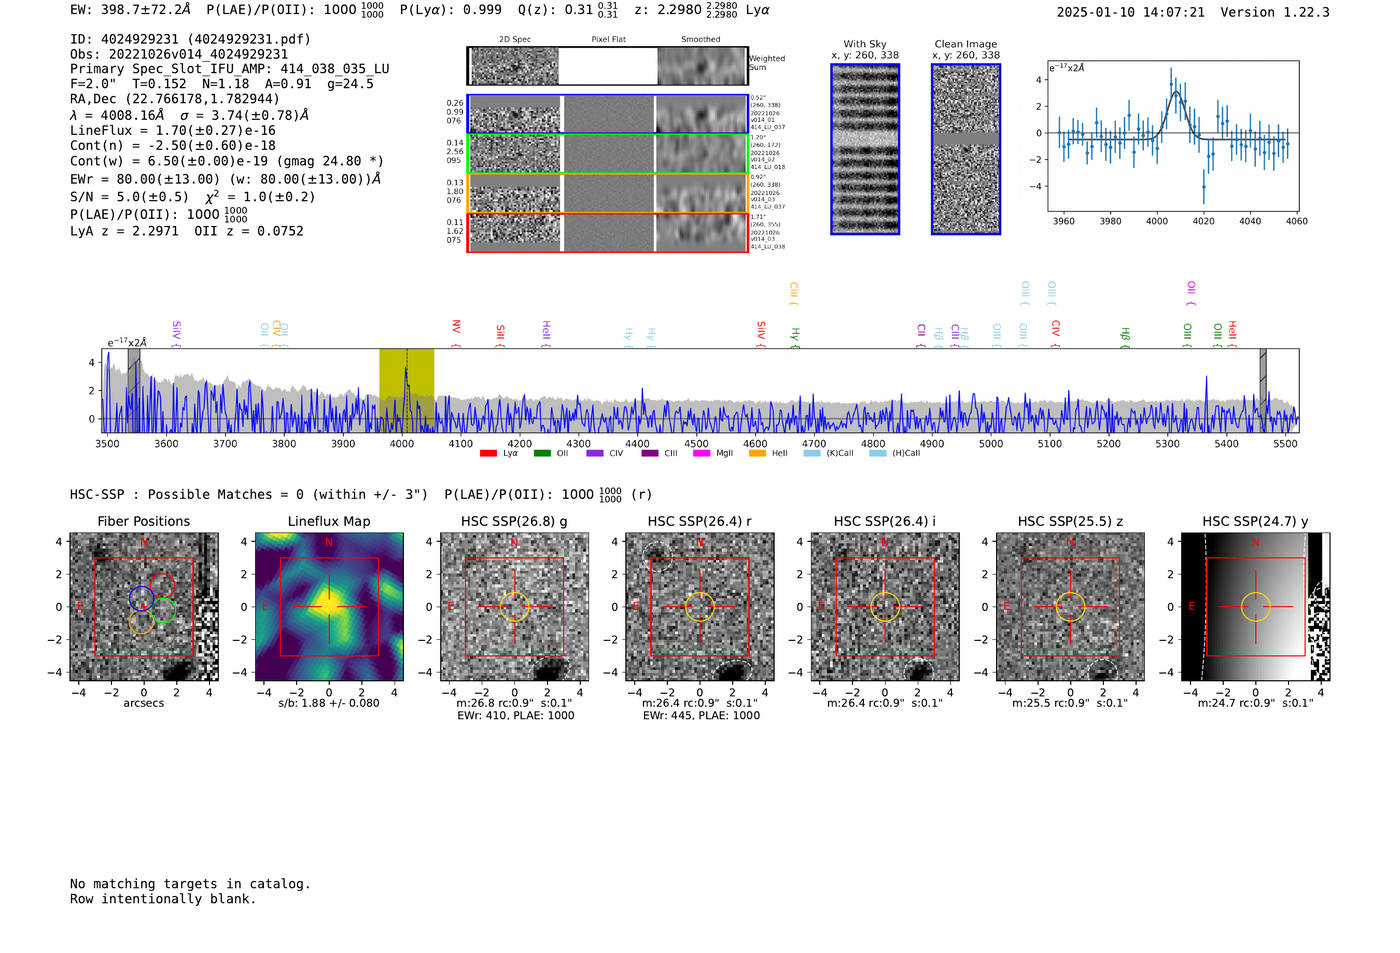Open the Lineflux Map image
Screen dimensions: 1400x953
click(x=329, y=607)
